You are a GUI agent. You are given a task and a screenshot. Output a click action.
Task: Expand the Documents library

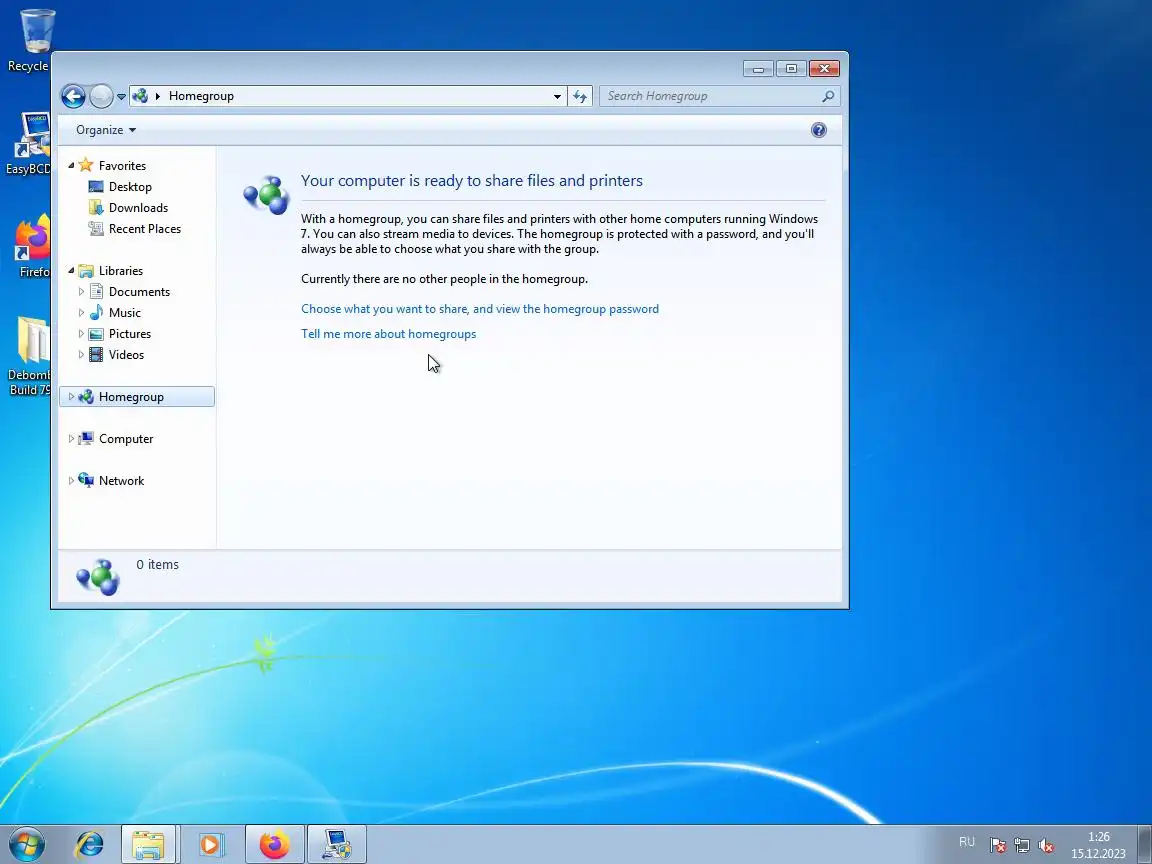(x=81, y=292)
